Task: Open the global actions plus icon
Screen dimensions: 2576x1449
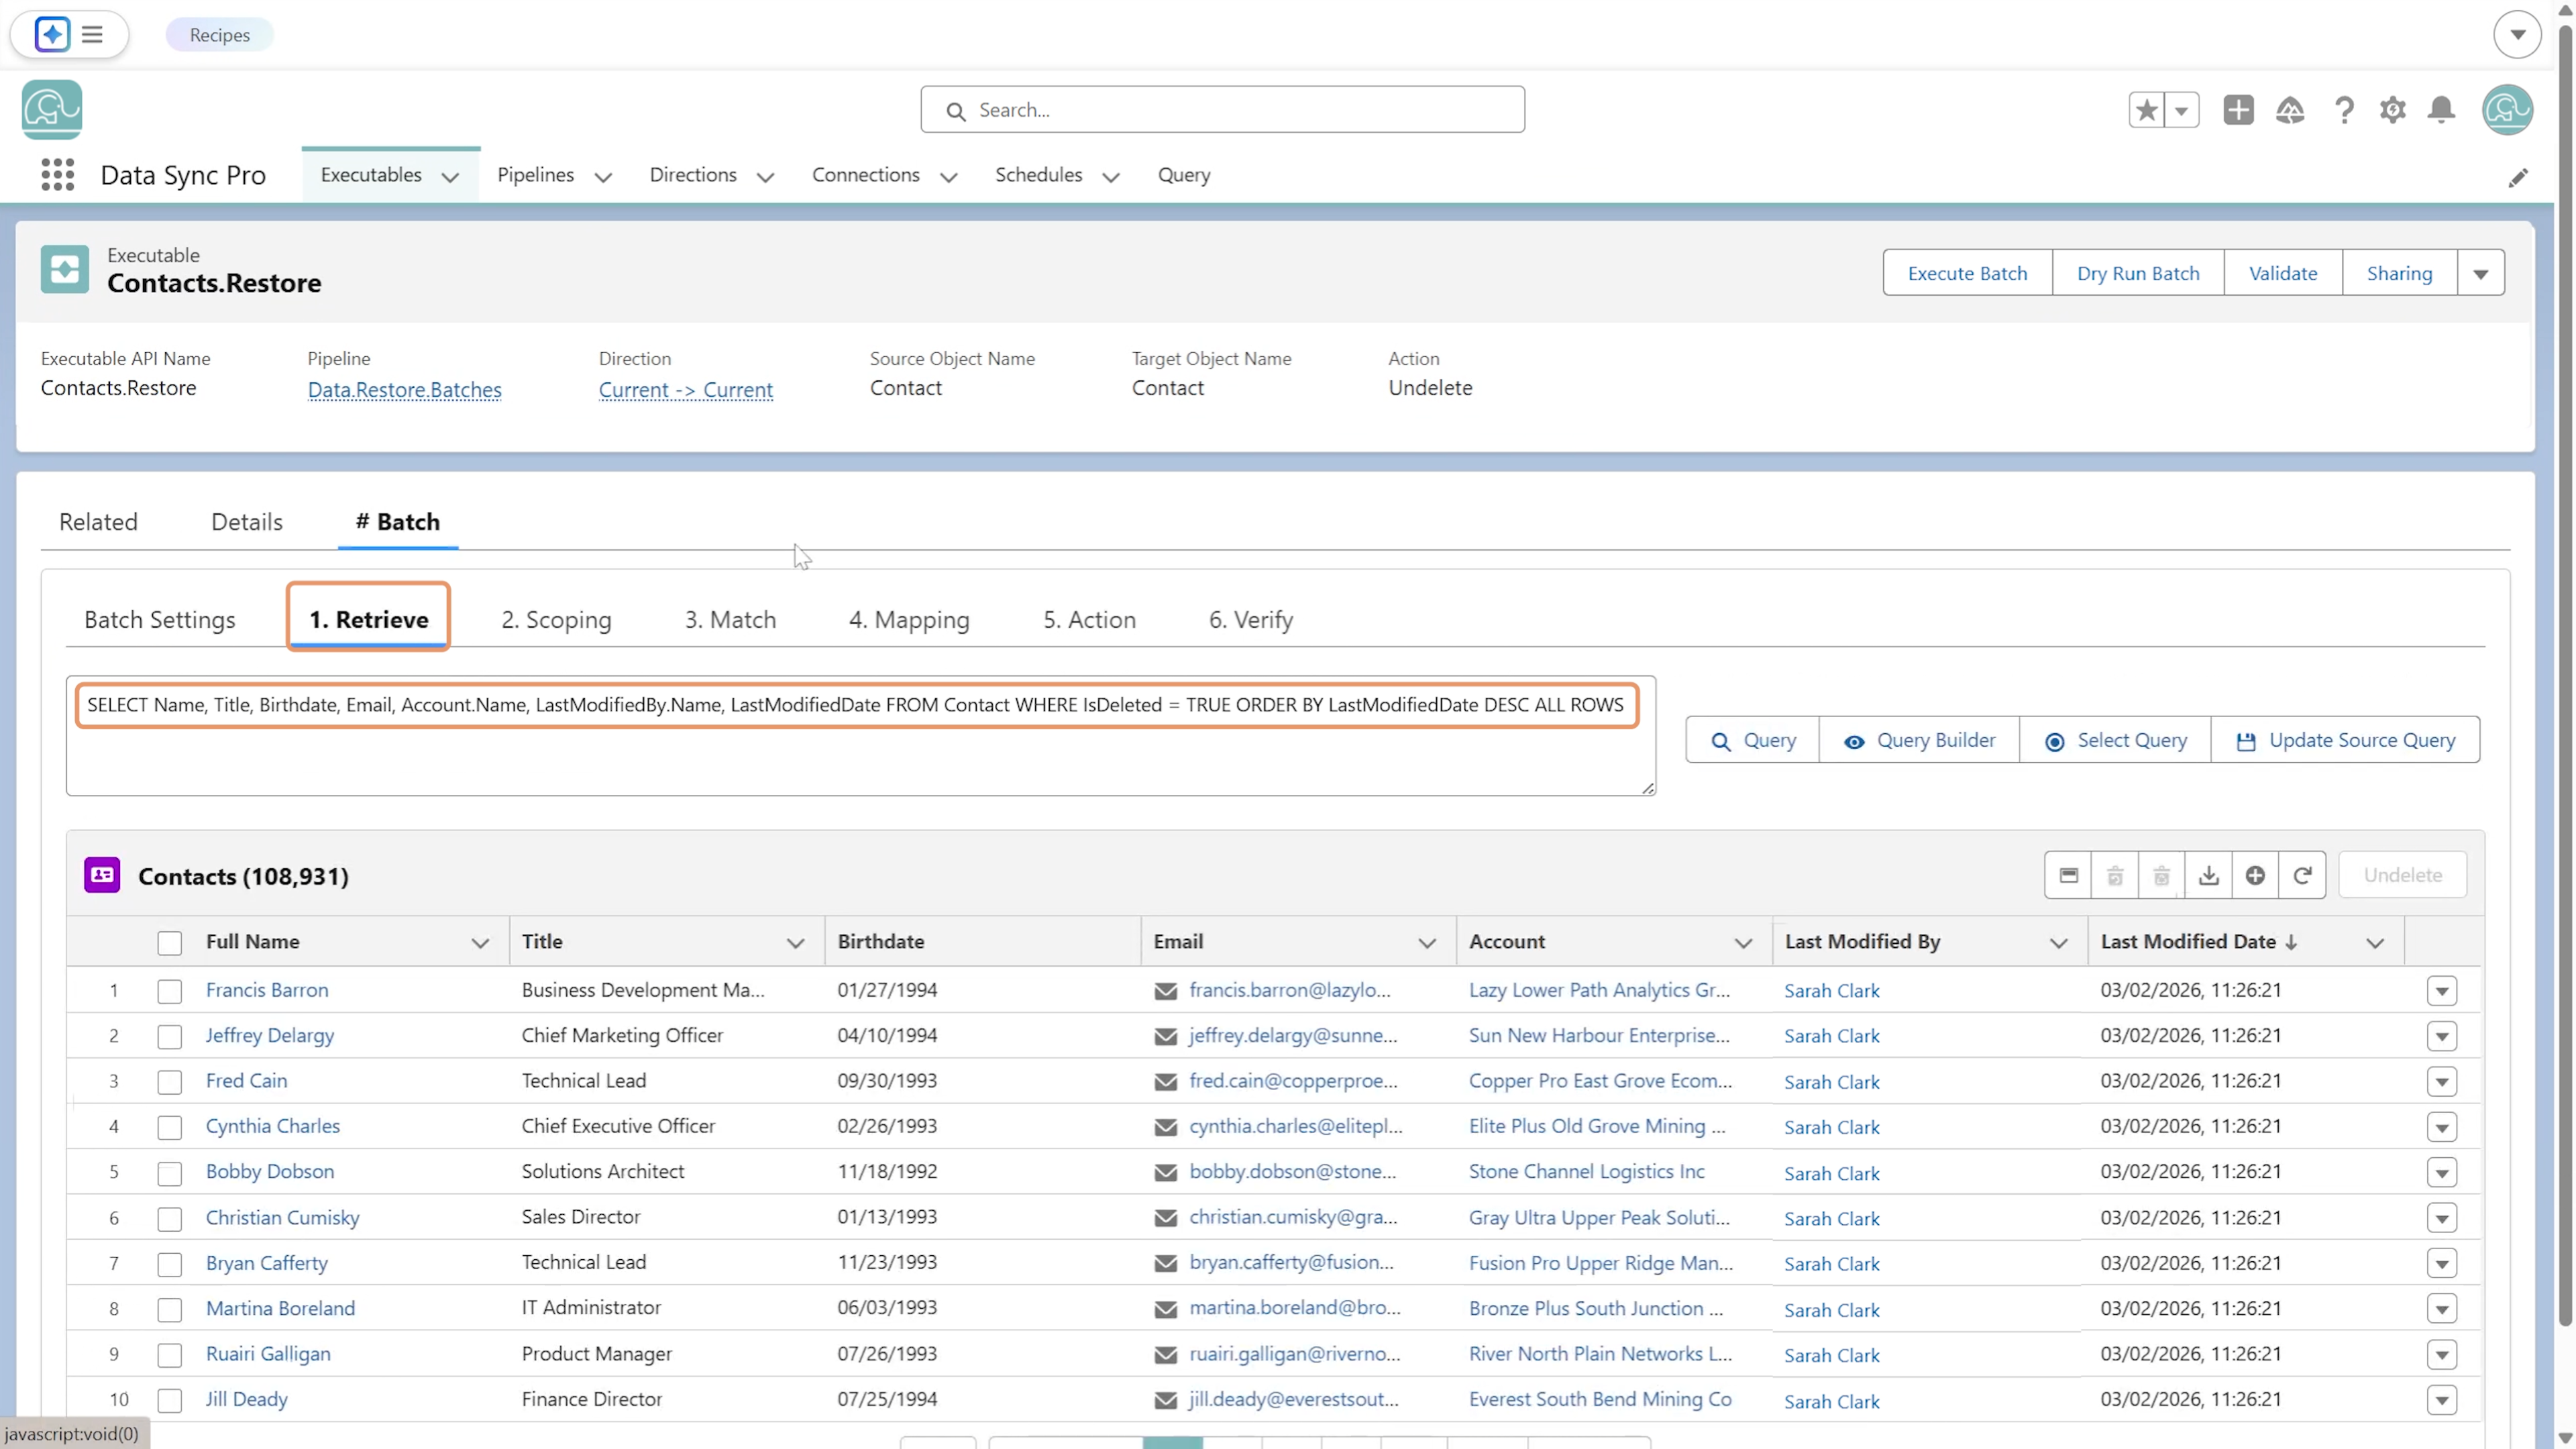Action: [x=2238, y=110]
